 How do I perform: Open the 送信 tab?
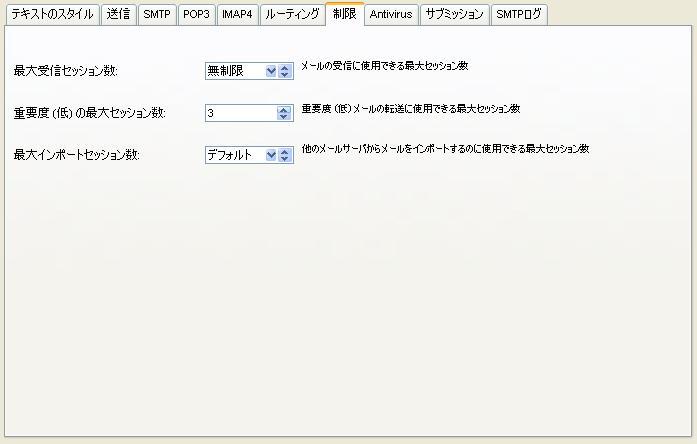tap(118, 15)
